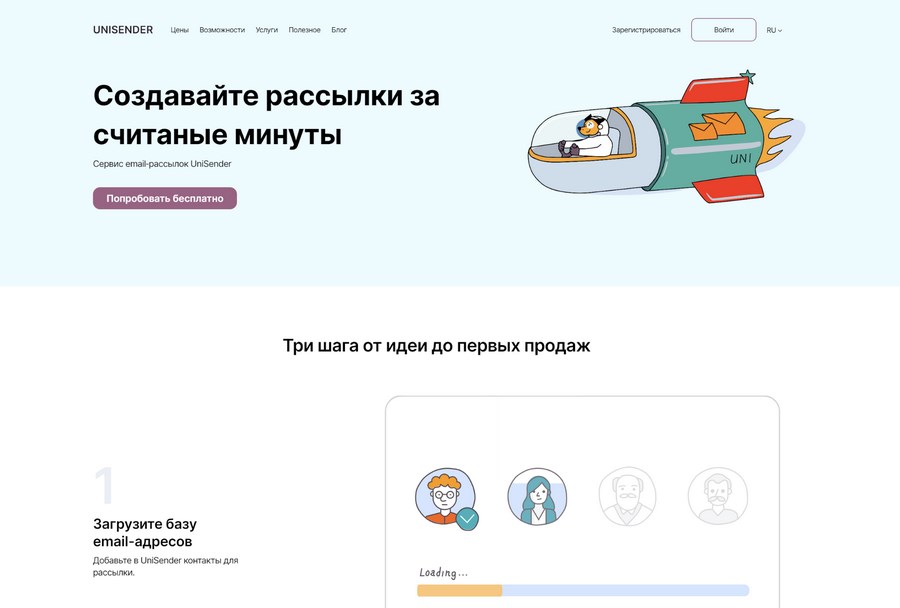Open the Услуги menu item
The image size is (900, 608).
(x=267, y=30)
